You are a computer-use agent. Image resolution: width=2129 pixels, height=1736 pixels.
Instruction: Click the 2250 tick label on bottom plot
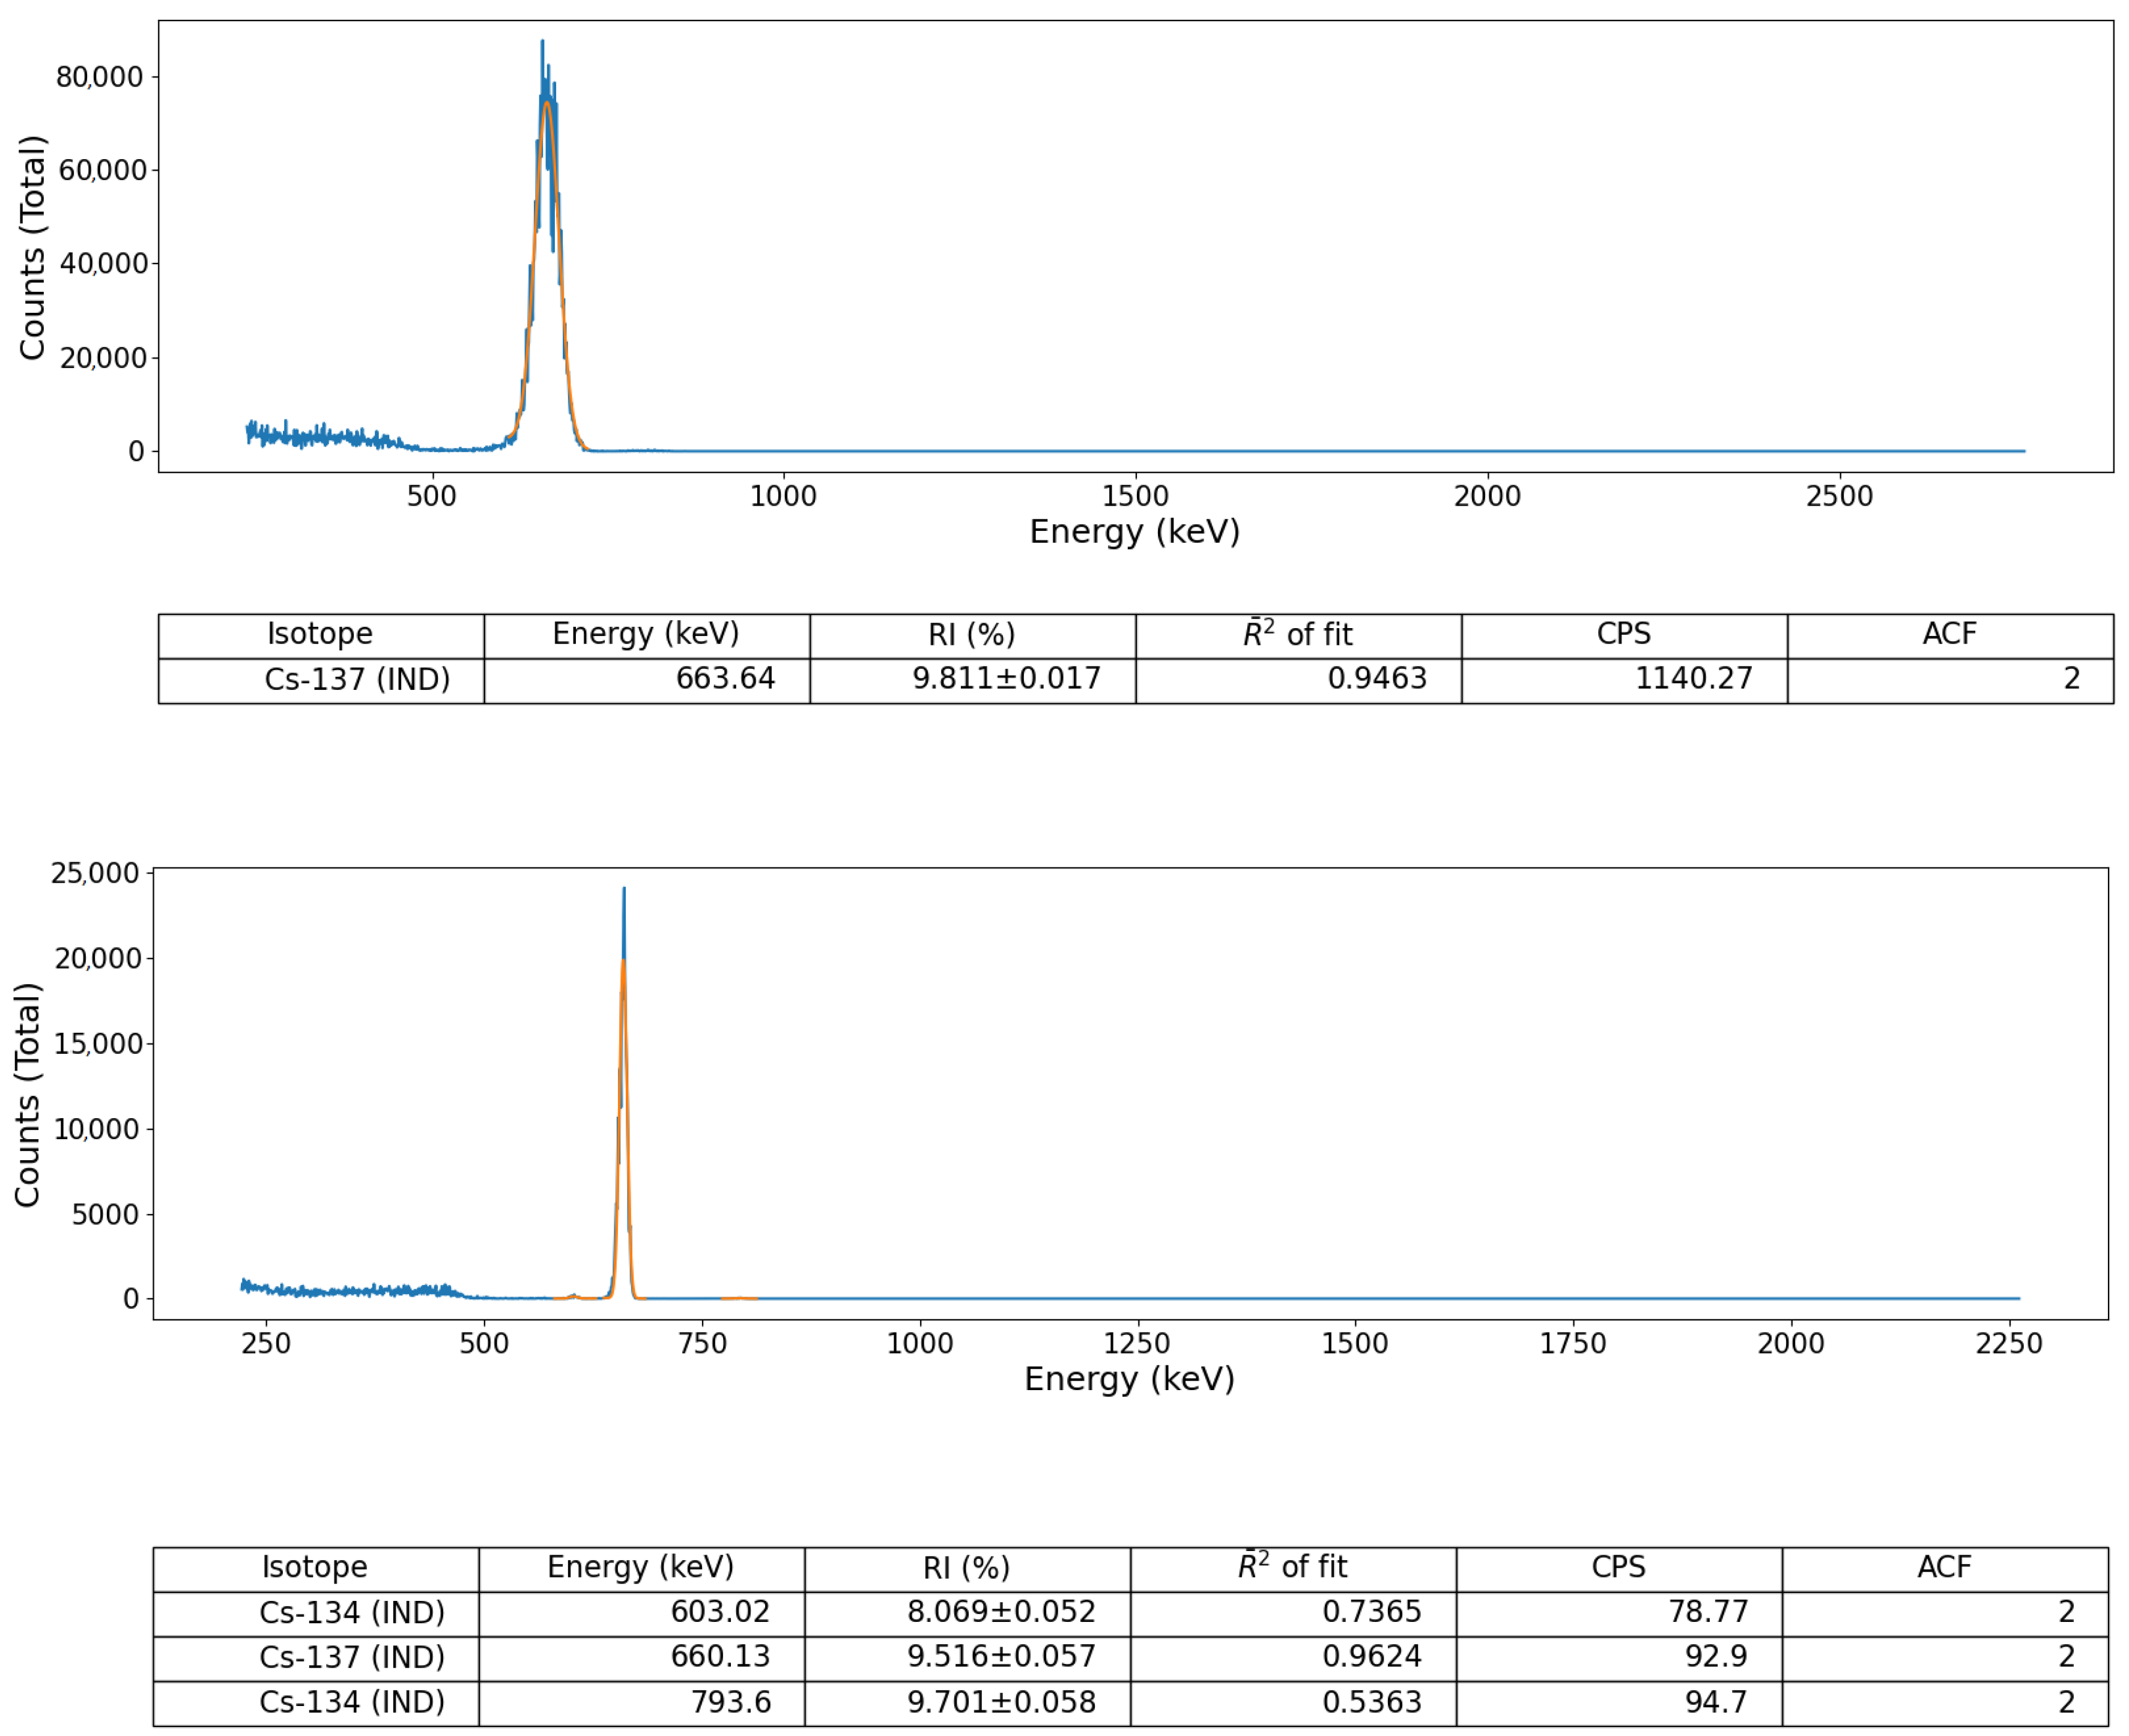tap(2008, 1343)
